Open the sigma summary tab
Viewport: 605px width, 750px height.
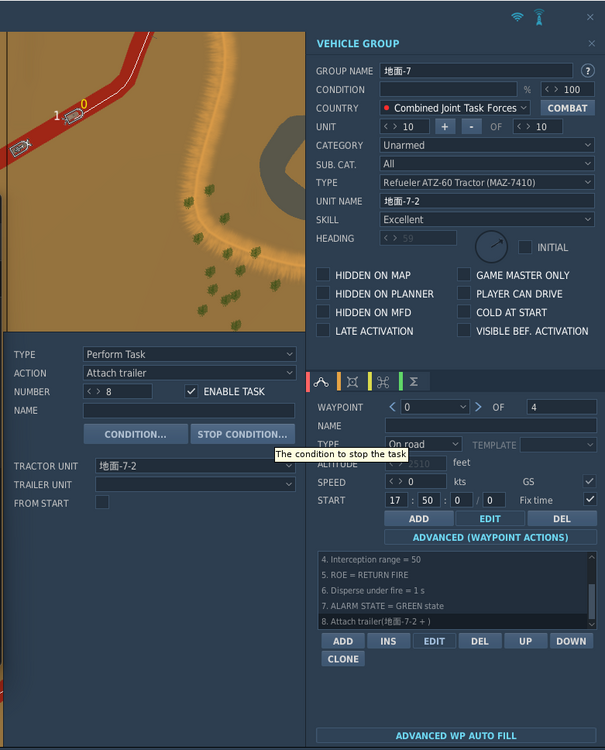(x=414, y=382)
